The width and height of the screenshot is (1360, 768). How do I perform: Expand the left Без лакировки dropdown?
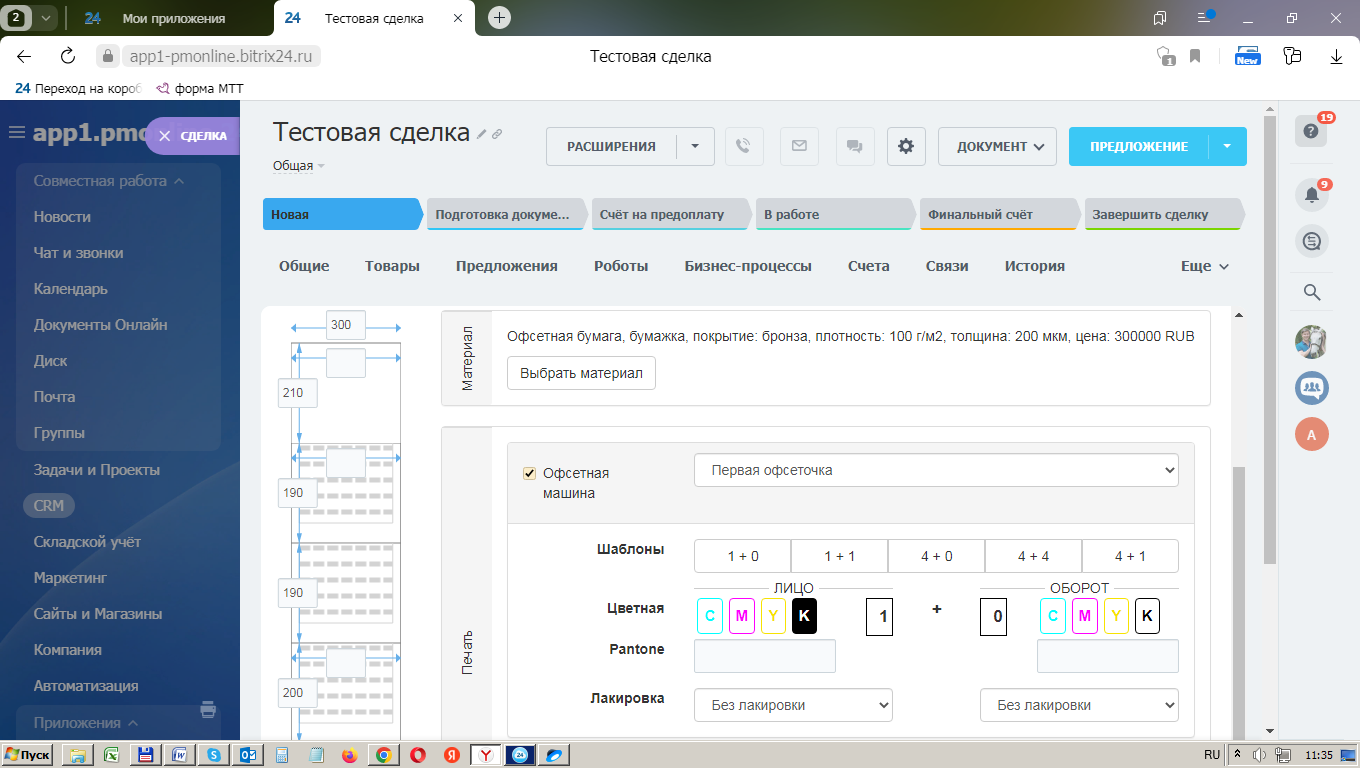pyautogui.click(x=793, y=705)
